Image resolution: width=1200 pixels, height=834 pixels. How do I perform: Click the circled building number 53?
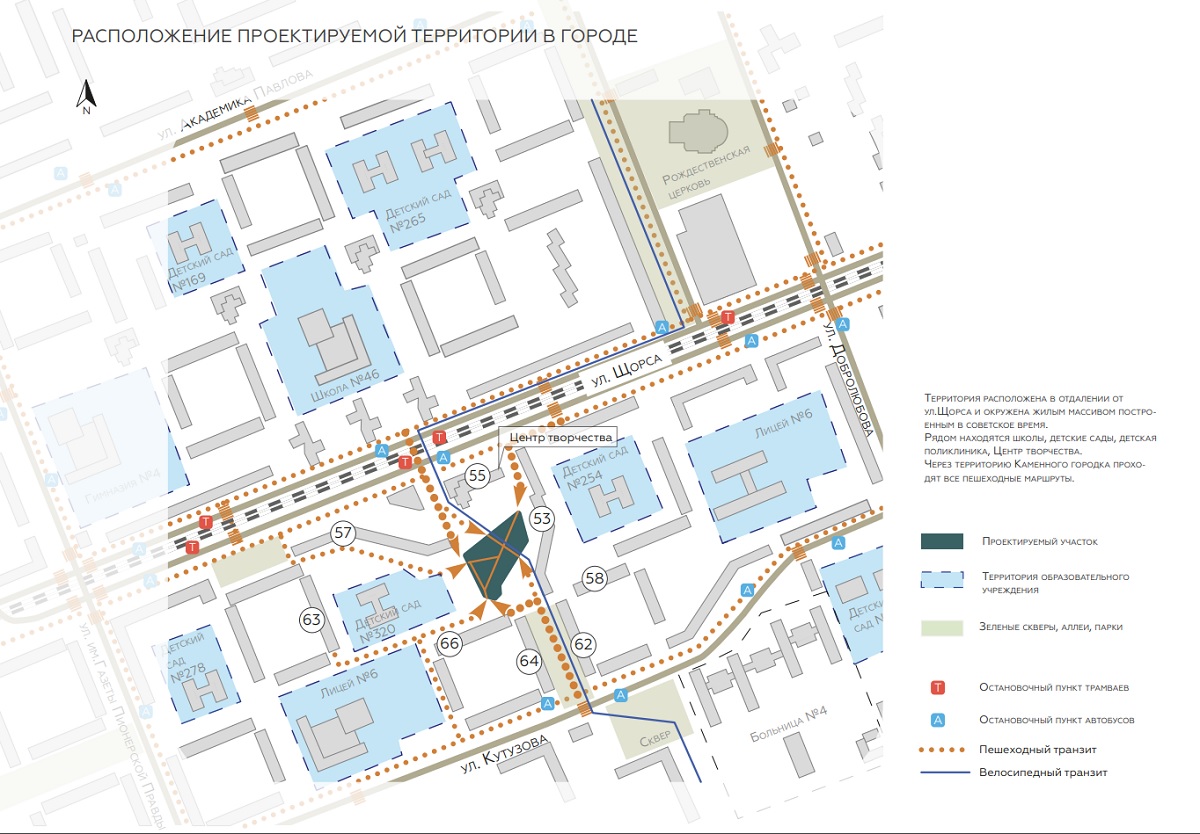tap(542, 518)
